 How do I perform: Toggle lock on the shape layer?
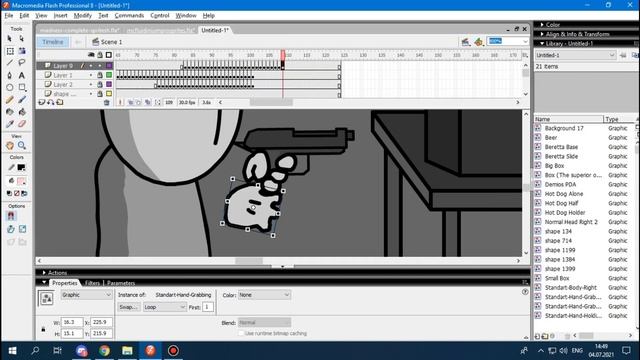tap(100, 94)
